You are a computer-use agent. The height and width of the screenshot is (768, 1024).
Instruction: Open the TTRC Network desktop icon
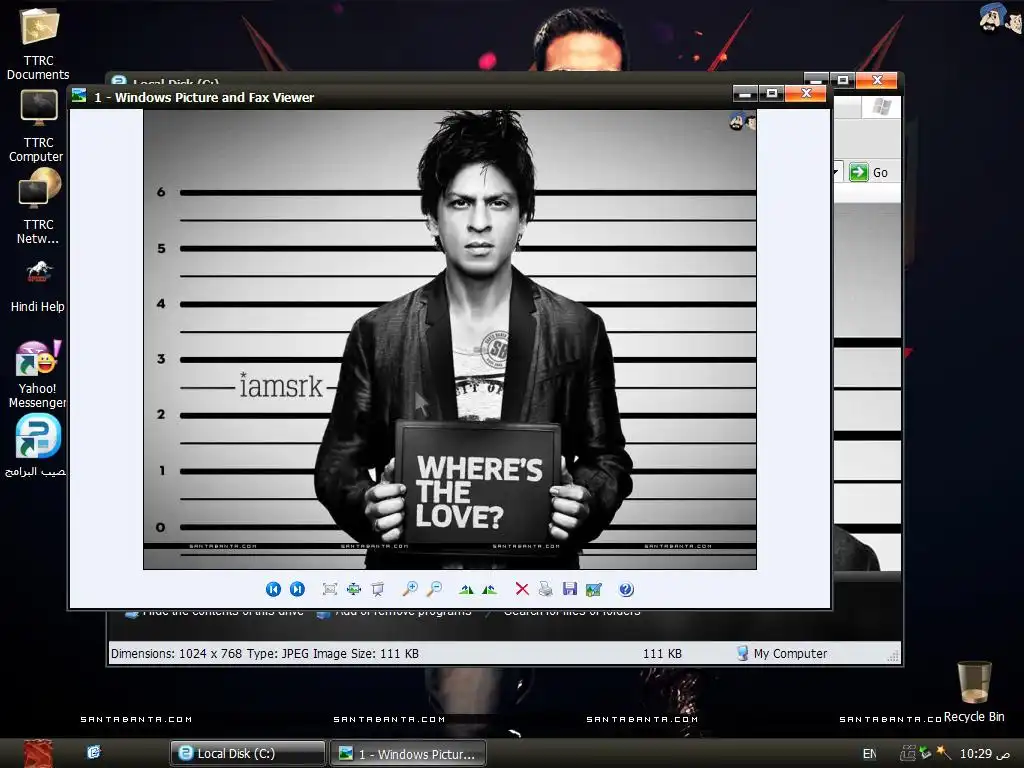coord(38,207)
